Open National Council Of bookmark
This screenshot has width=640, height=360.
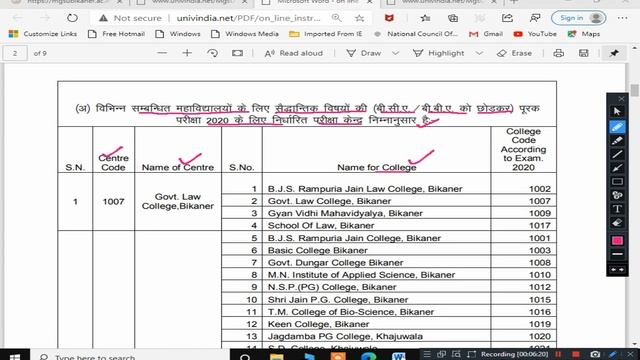click(416, 34)
